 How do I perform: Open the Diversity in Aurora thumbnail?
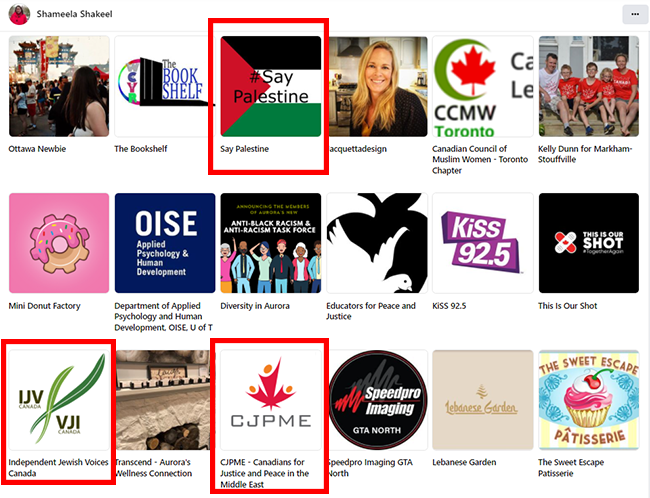point(271,243)
